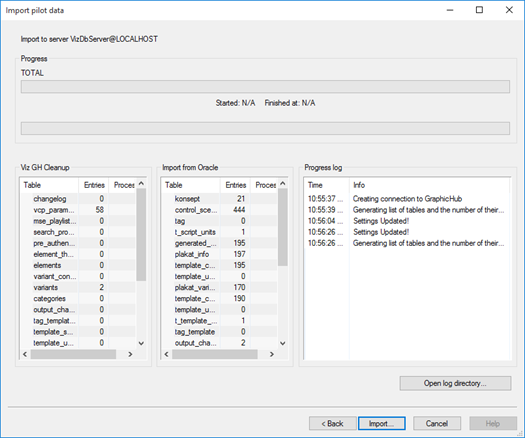Screen dimensions: 525x438
Task: Sort Viz GH Cleanup by Entries column header
Action: (94, 185)
